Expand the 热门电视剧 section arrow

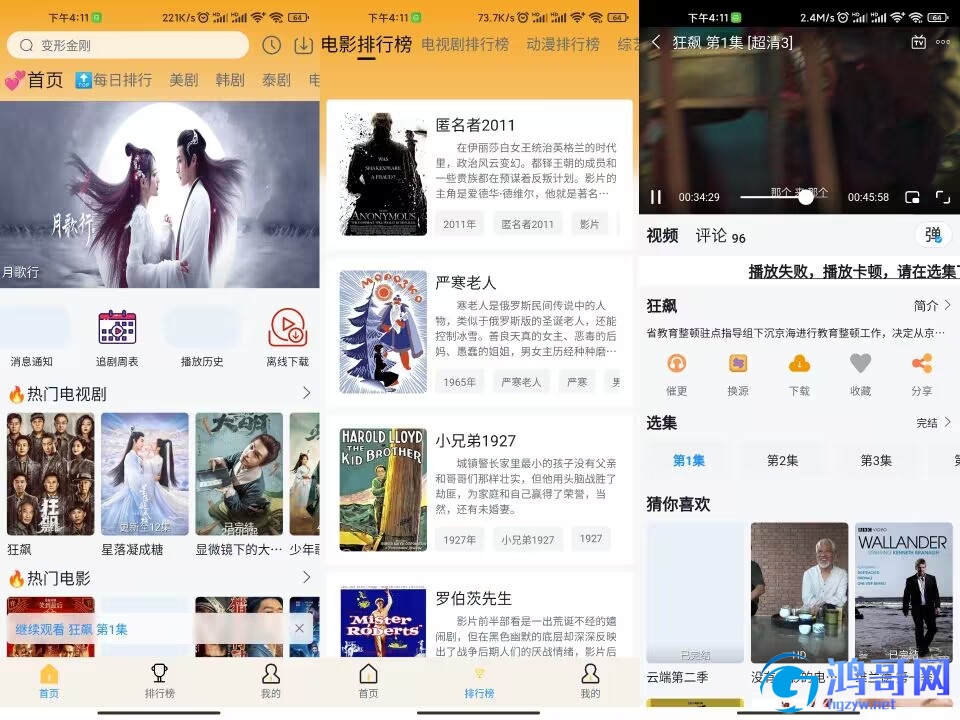[x=306, y=393]
